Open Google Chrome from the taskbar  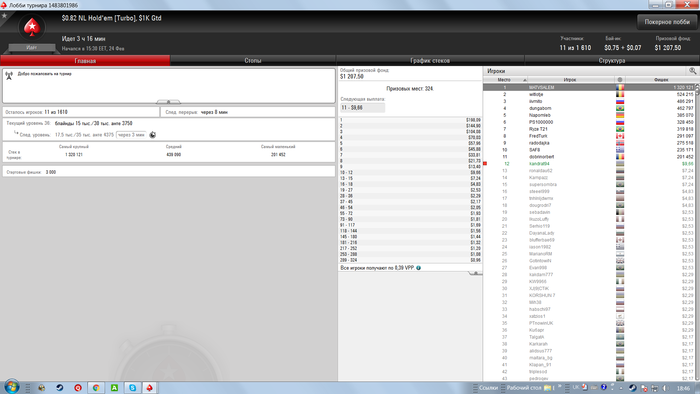pos(96,388)
